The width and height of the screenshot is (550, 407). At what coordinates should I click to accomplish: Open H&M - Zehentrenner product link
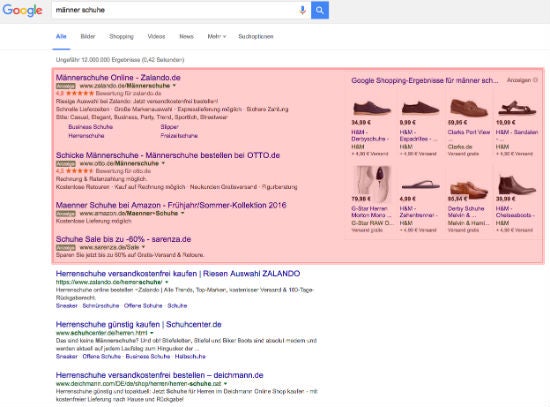coord(418,212)
